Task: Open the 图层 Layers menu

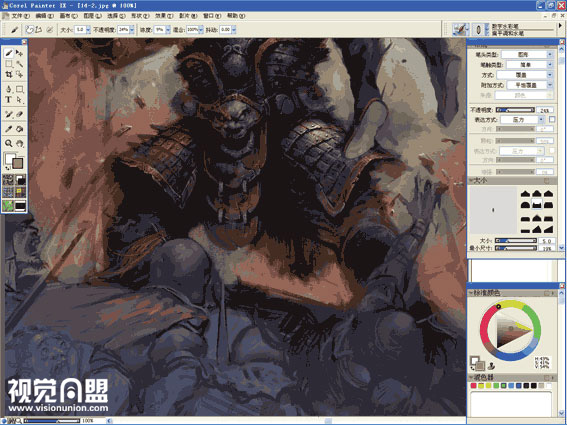Action: 93,16
